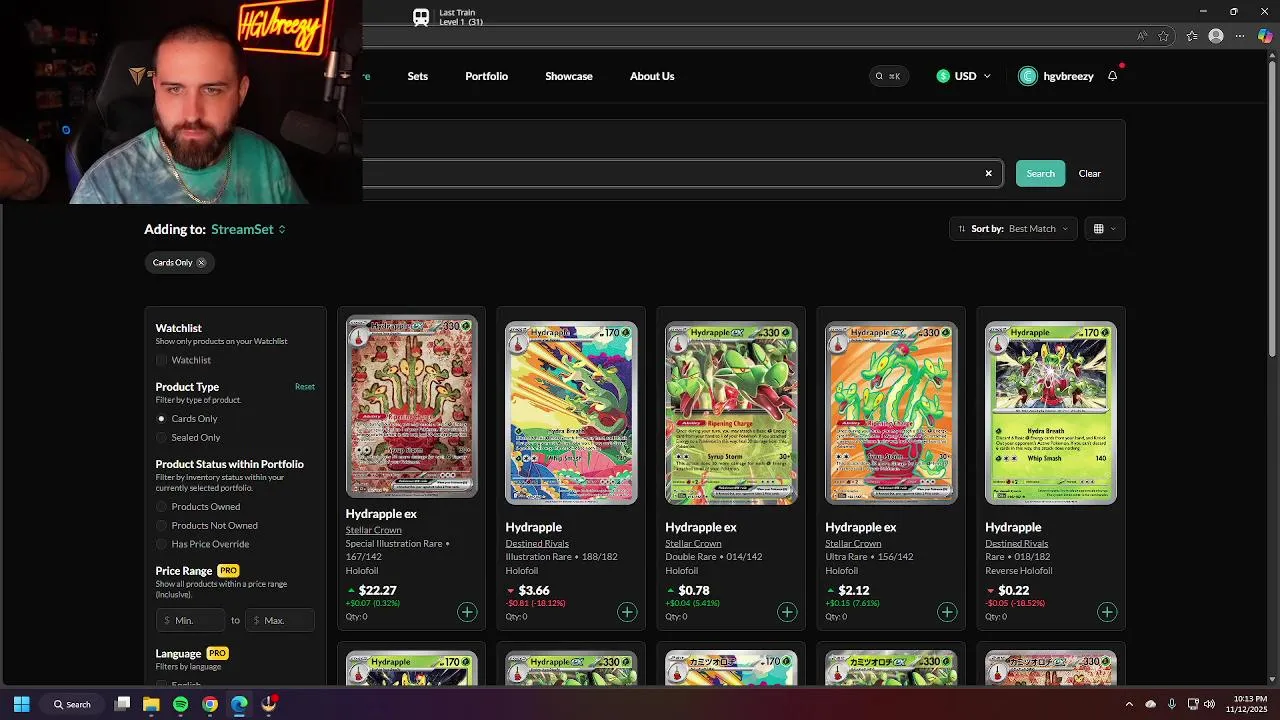Open File Explorer from the taskbar

pos(151,704)
